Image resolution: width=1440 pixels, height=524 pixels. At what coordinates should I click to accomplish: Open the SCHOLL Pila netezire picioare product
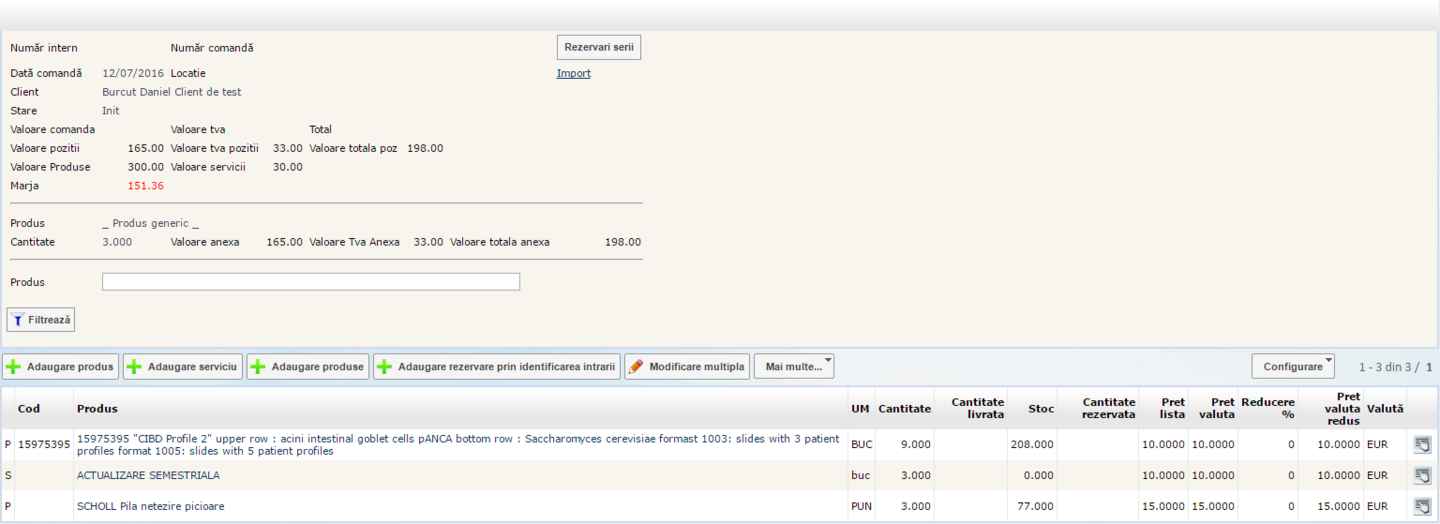click(x=151, y=506)
